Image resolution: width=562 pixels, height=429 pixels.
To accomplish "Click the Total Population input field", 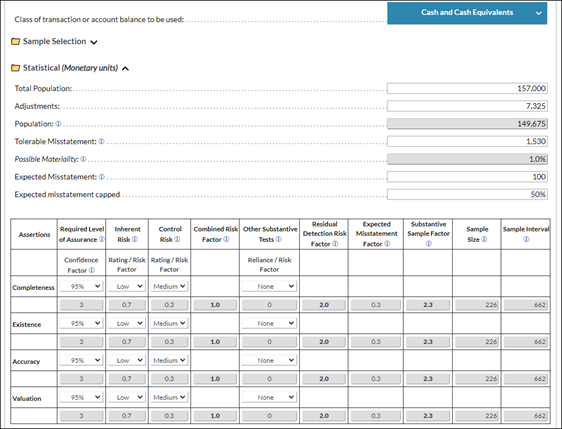I will [467, 89].
